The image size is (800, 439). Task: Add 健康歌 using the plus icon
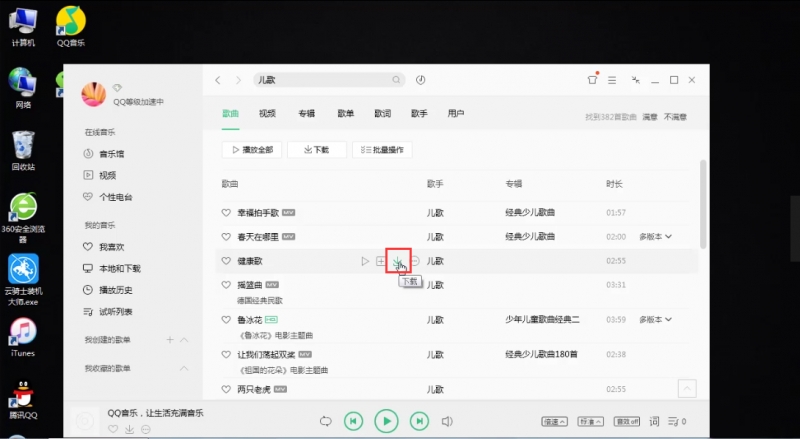click(x=381, y=261)
